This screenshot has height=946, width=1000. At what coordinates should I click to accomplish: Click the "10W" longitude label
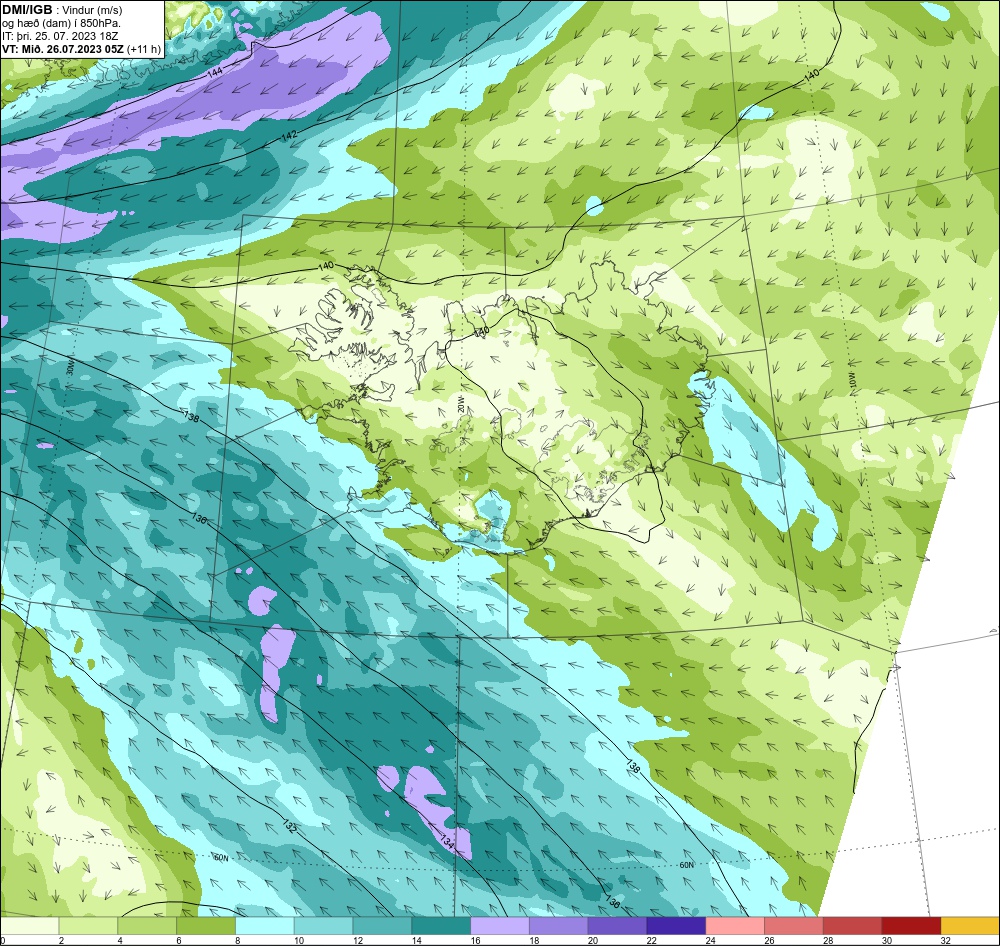(x=853, y=381)
